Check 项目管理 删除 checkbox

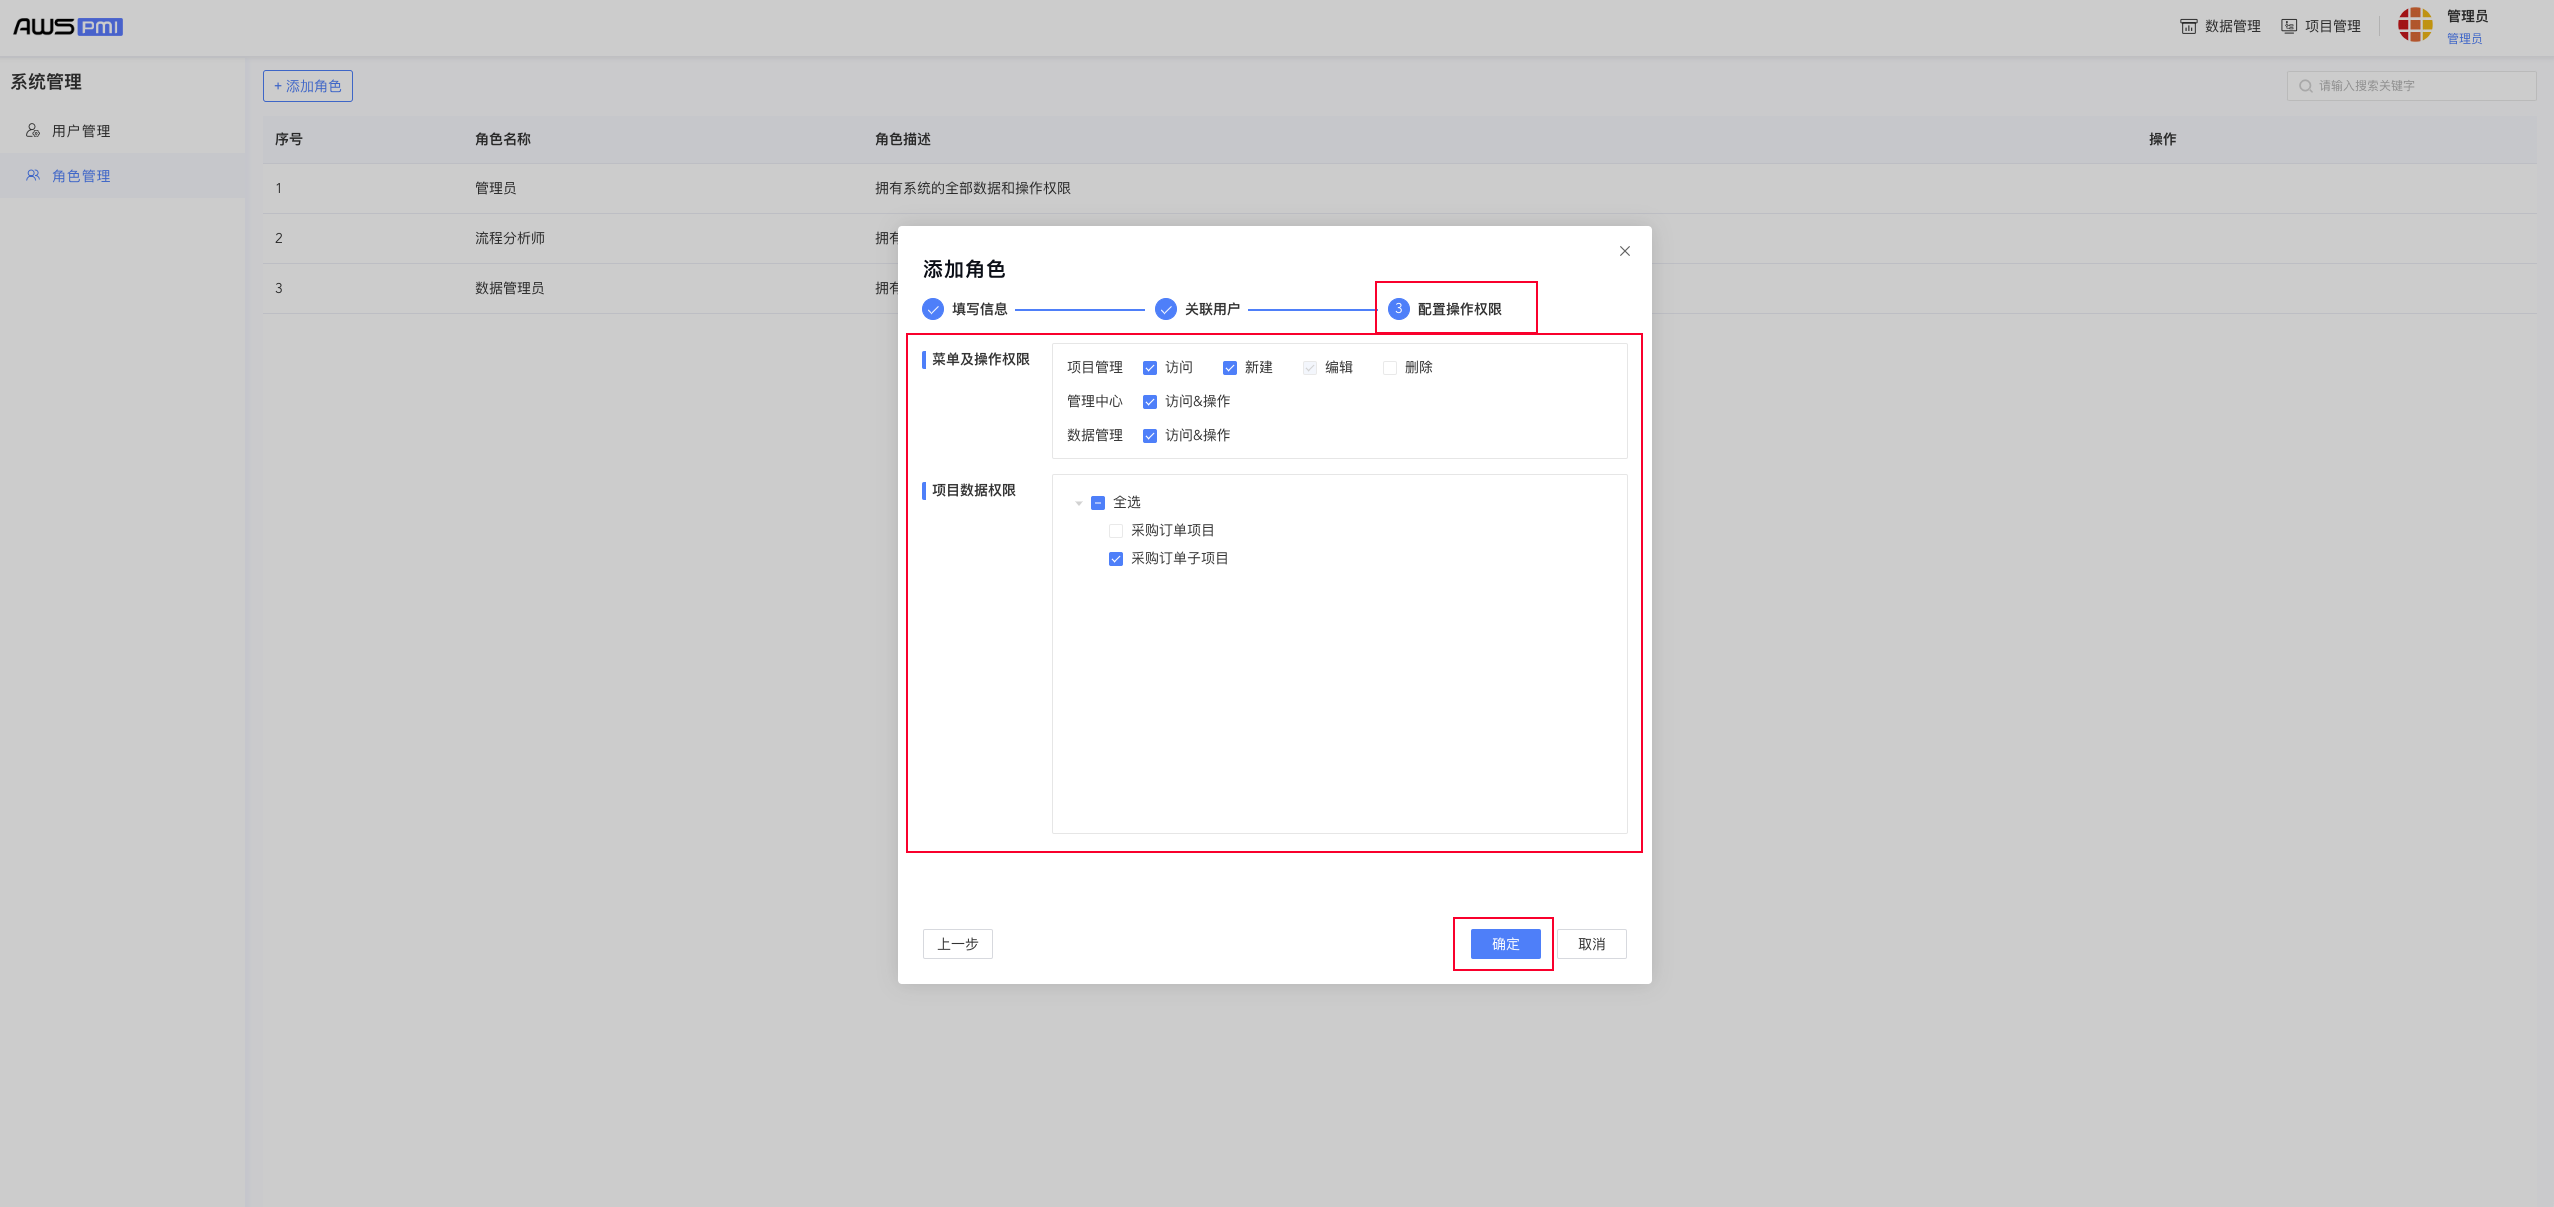click(x=1390, y=368)
